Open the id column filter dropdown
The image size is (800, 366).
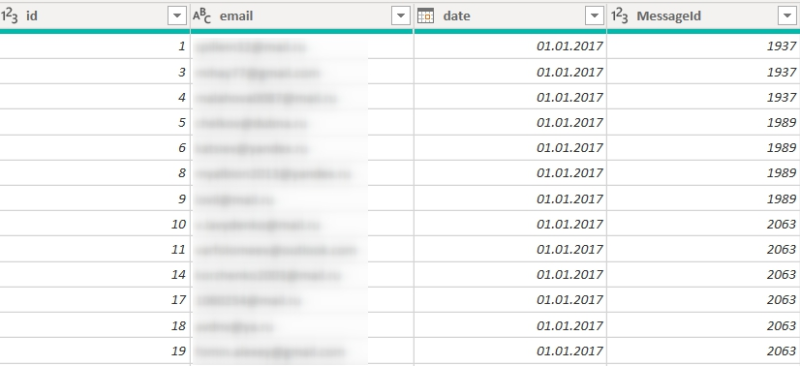pyautogui.click(x=177, y=16)
